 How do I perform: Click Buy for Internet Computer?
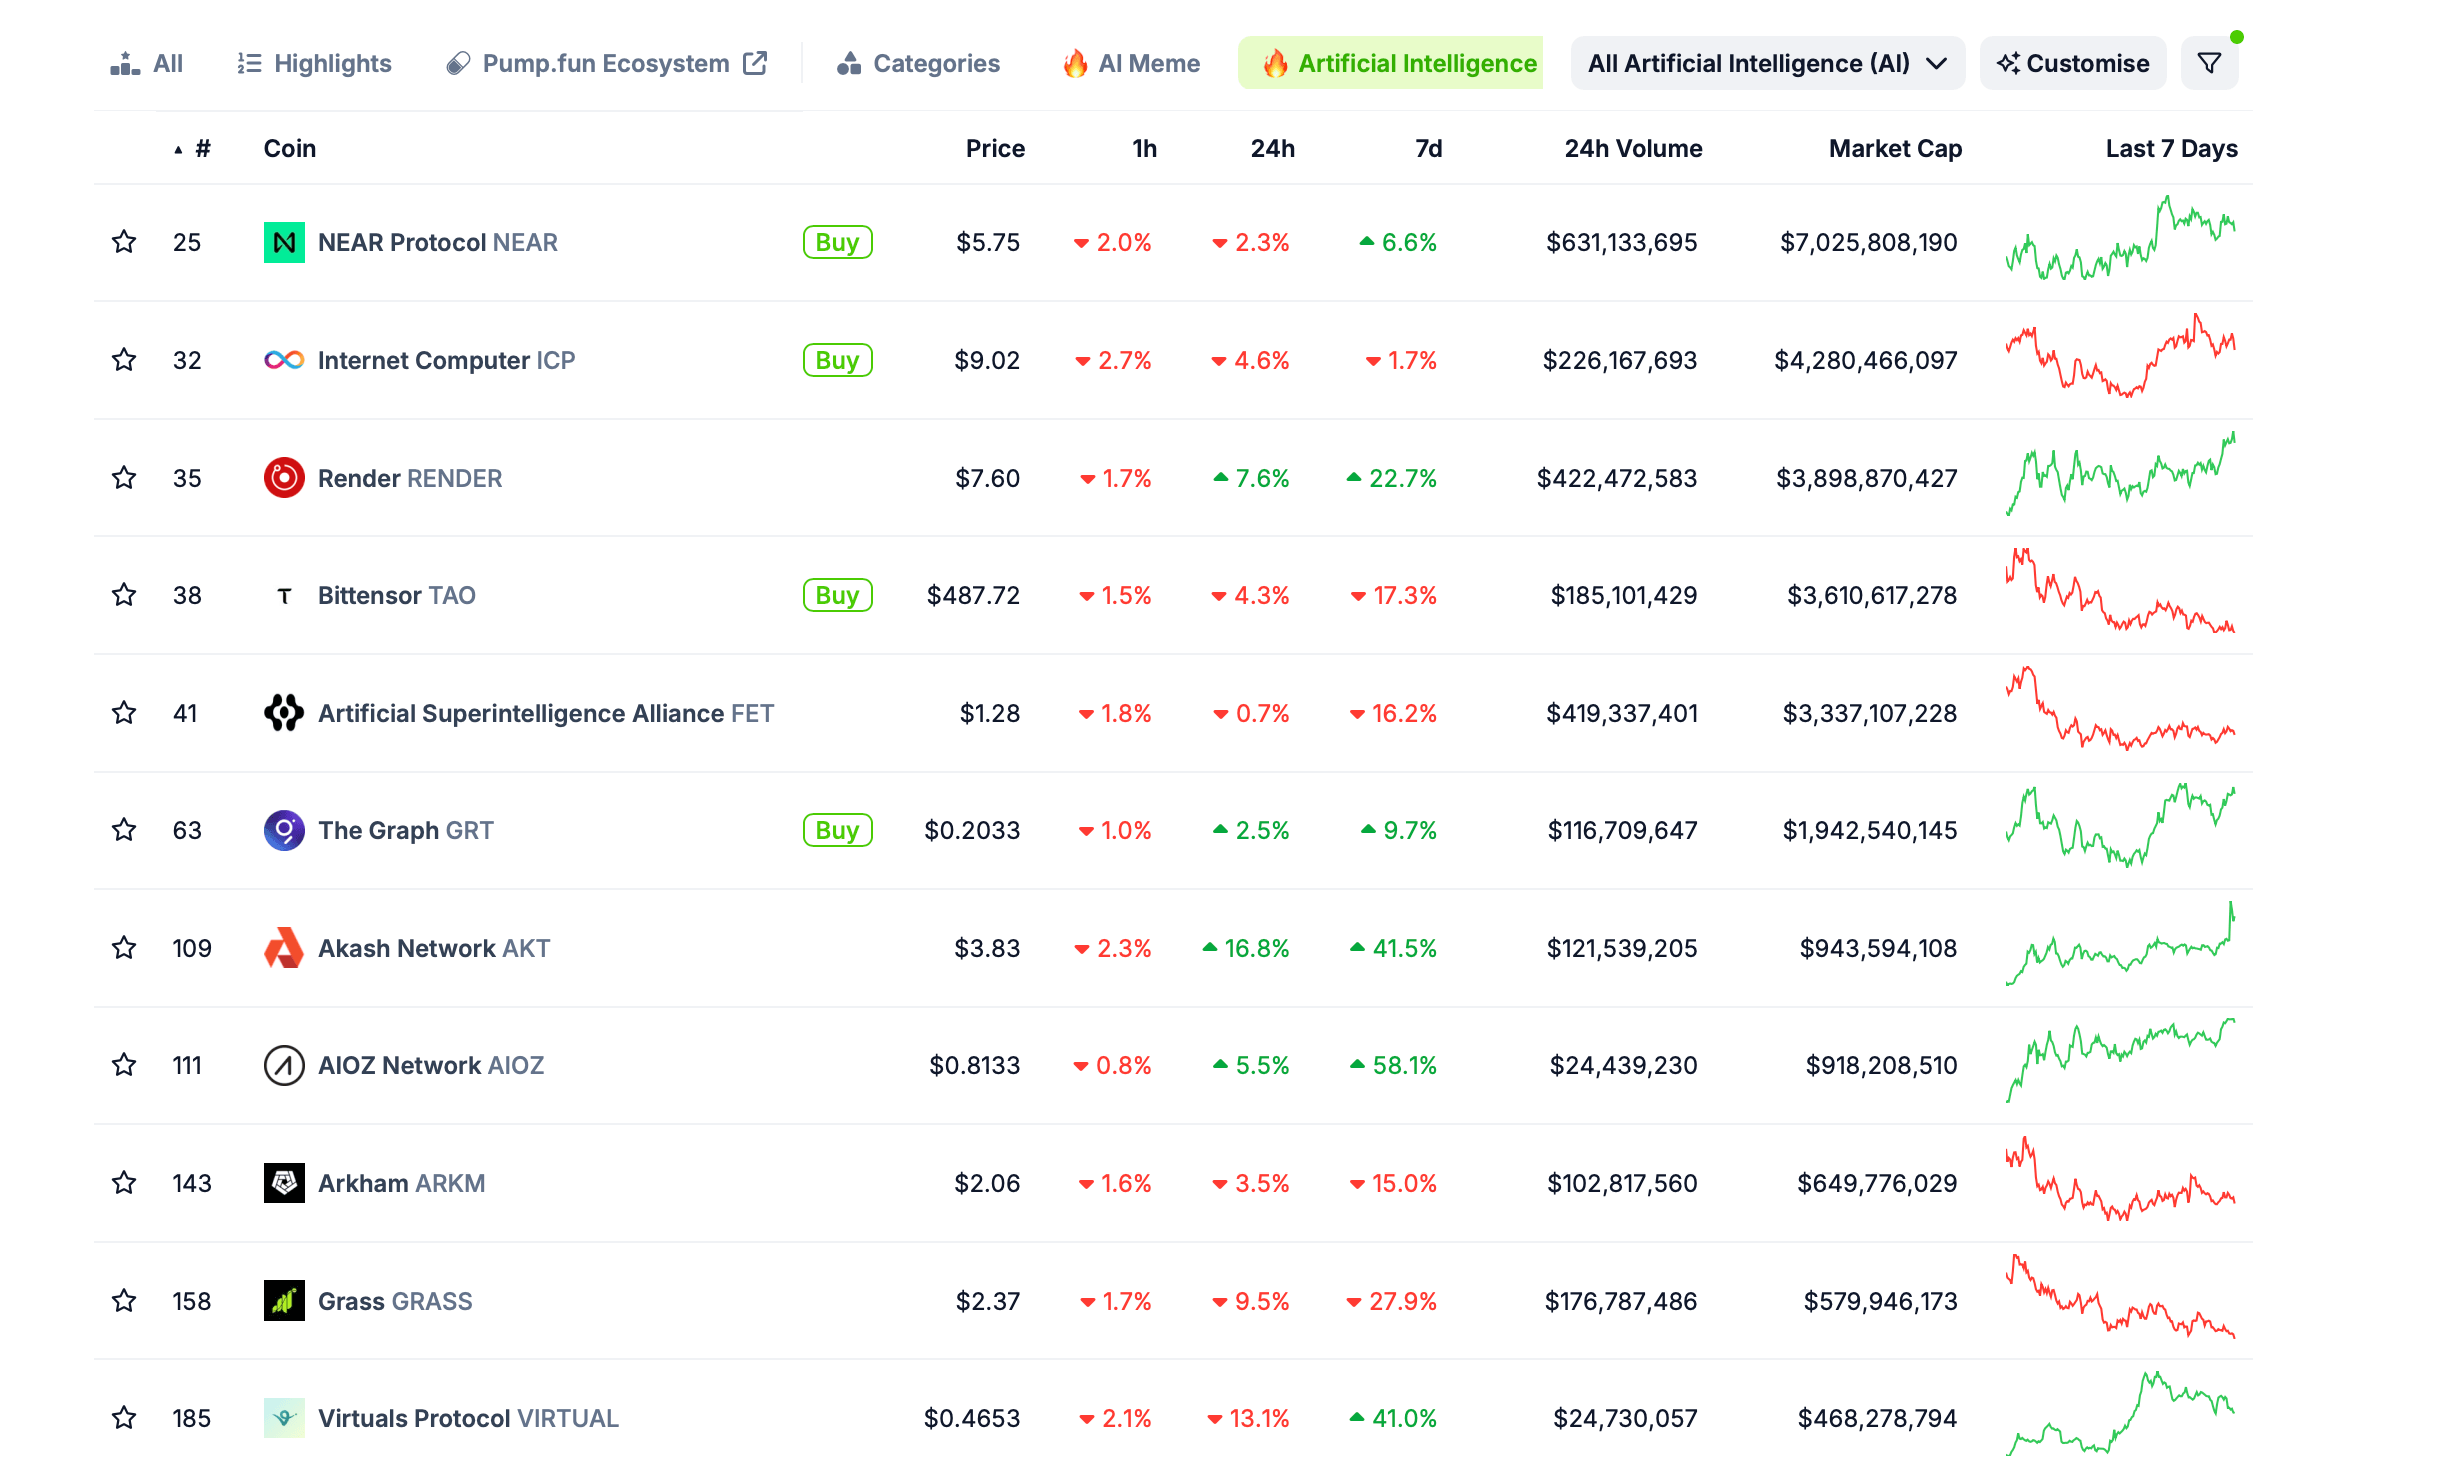(x=838, y=360)
